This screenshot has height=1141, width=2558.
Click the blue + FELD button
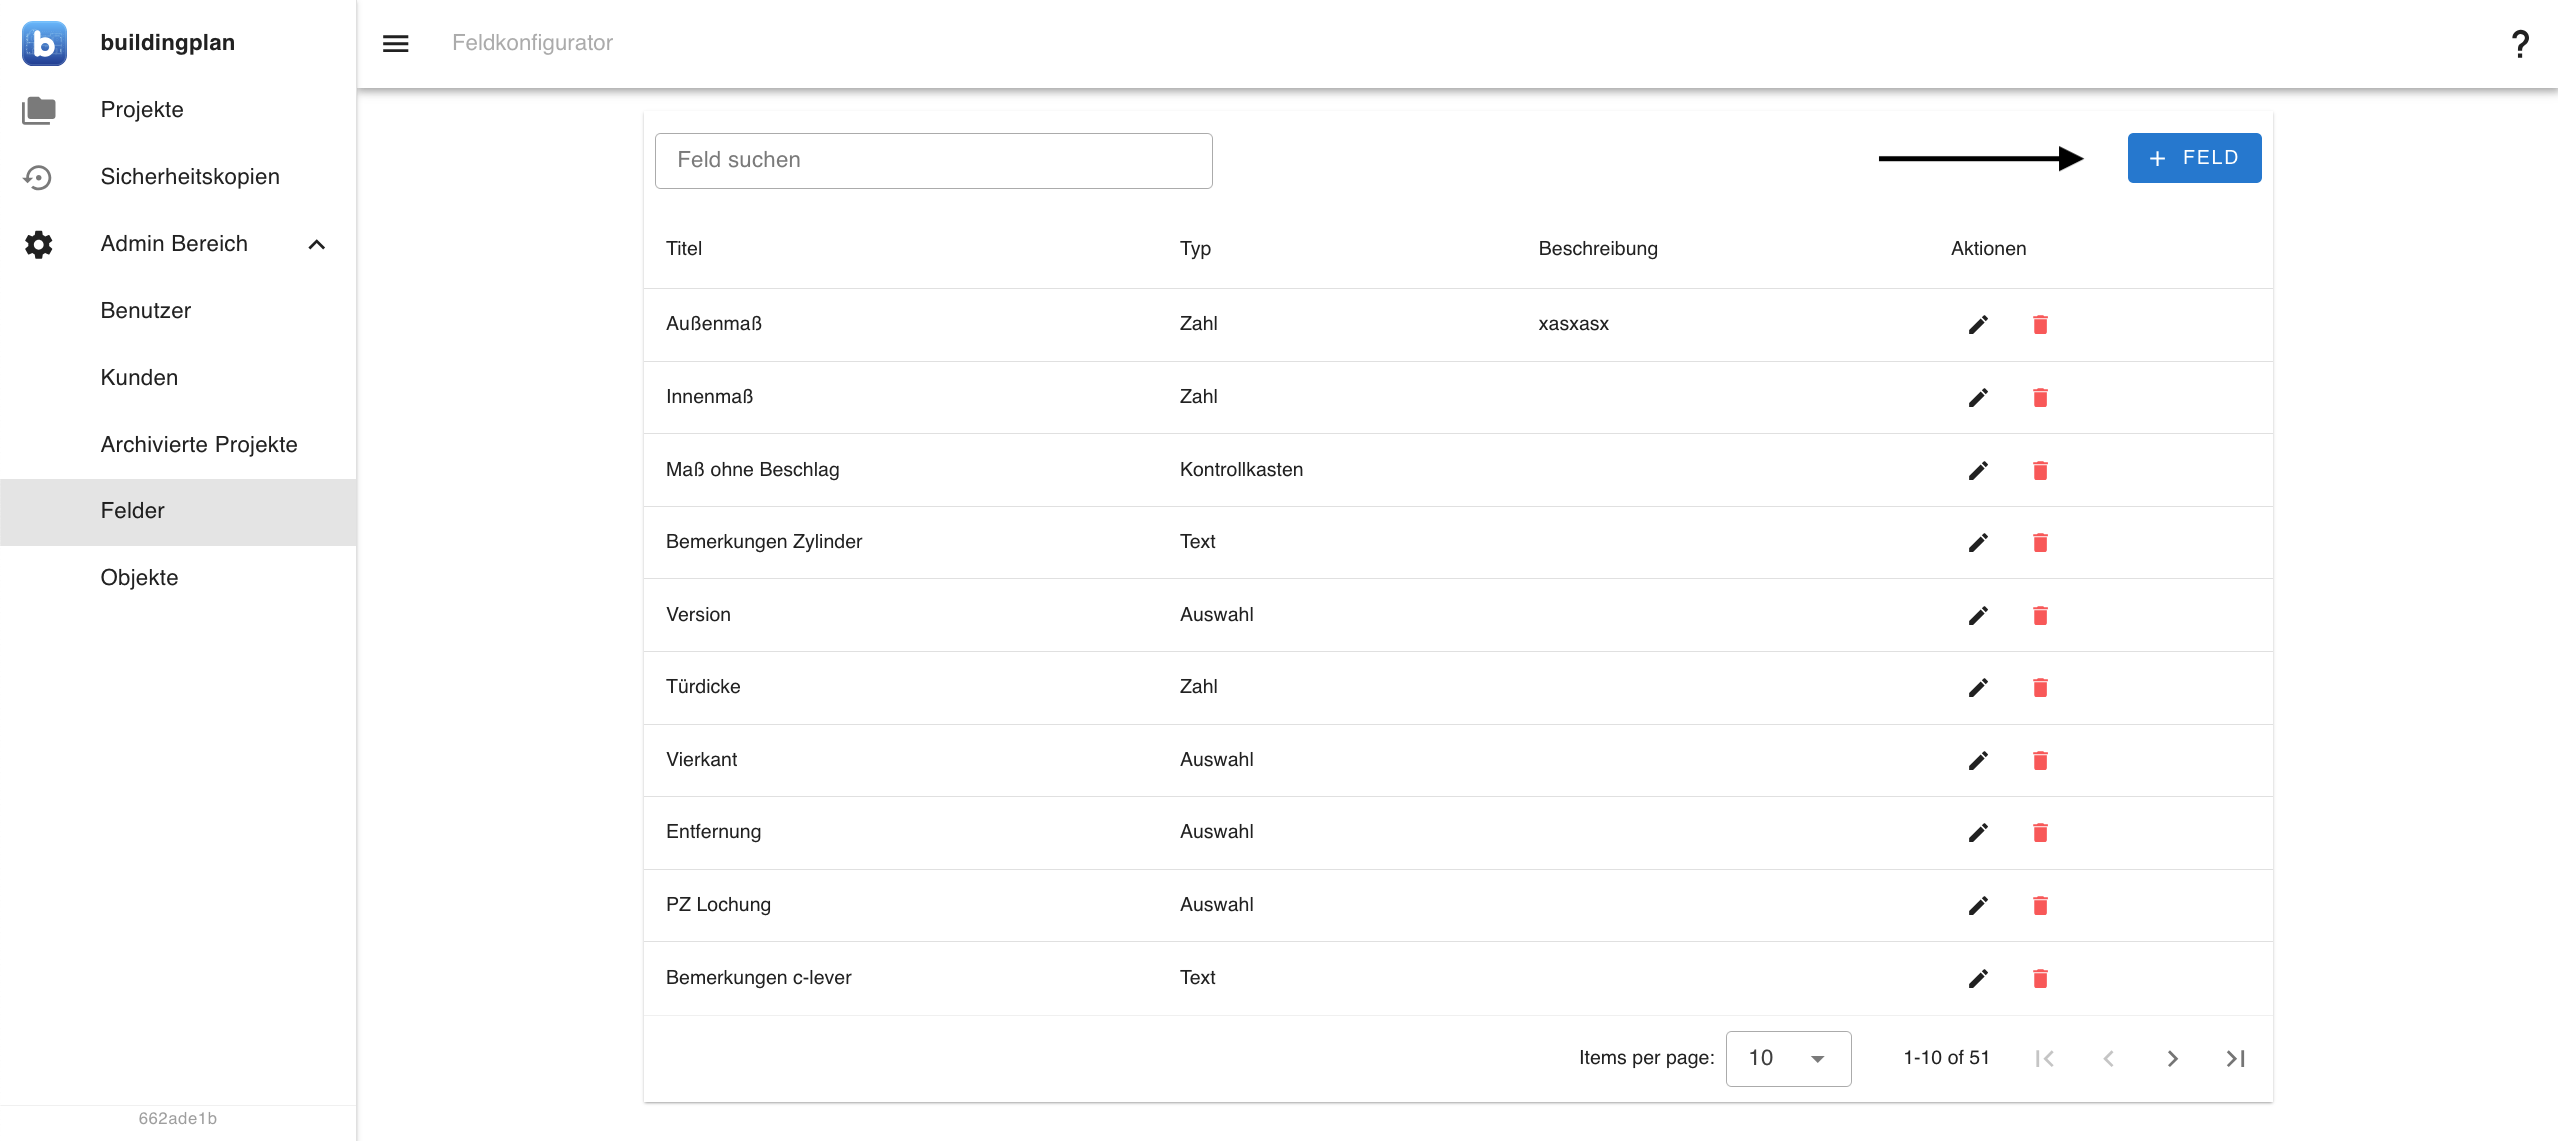[2193, 158]
